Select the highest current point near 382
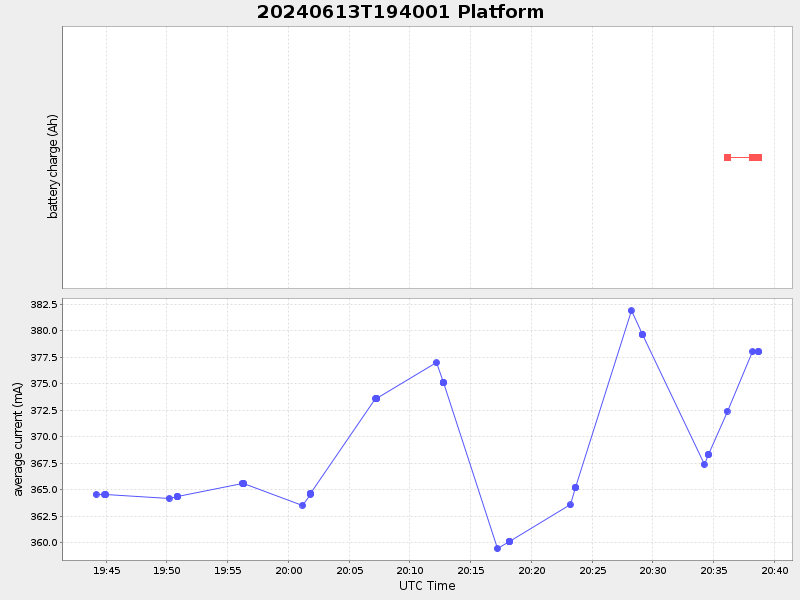 631,311
